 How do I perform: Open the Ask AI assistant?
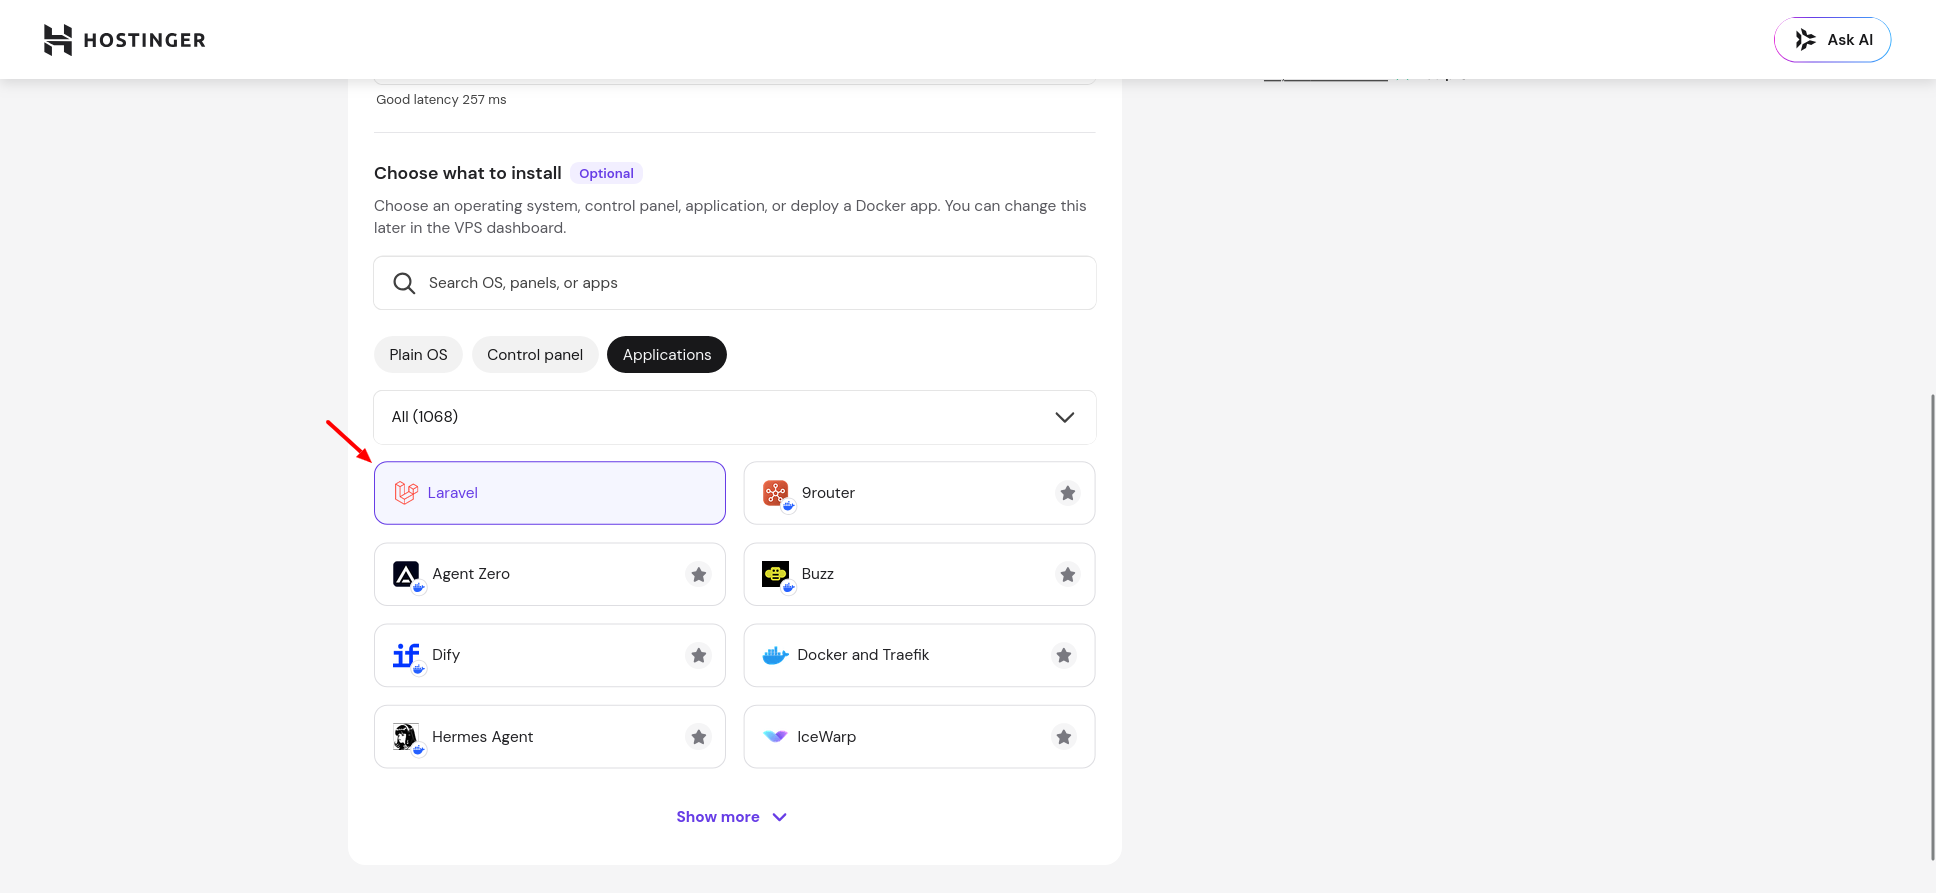click(x=1832, y=40)
